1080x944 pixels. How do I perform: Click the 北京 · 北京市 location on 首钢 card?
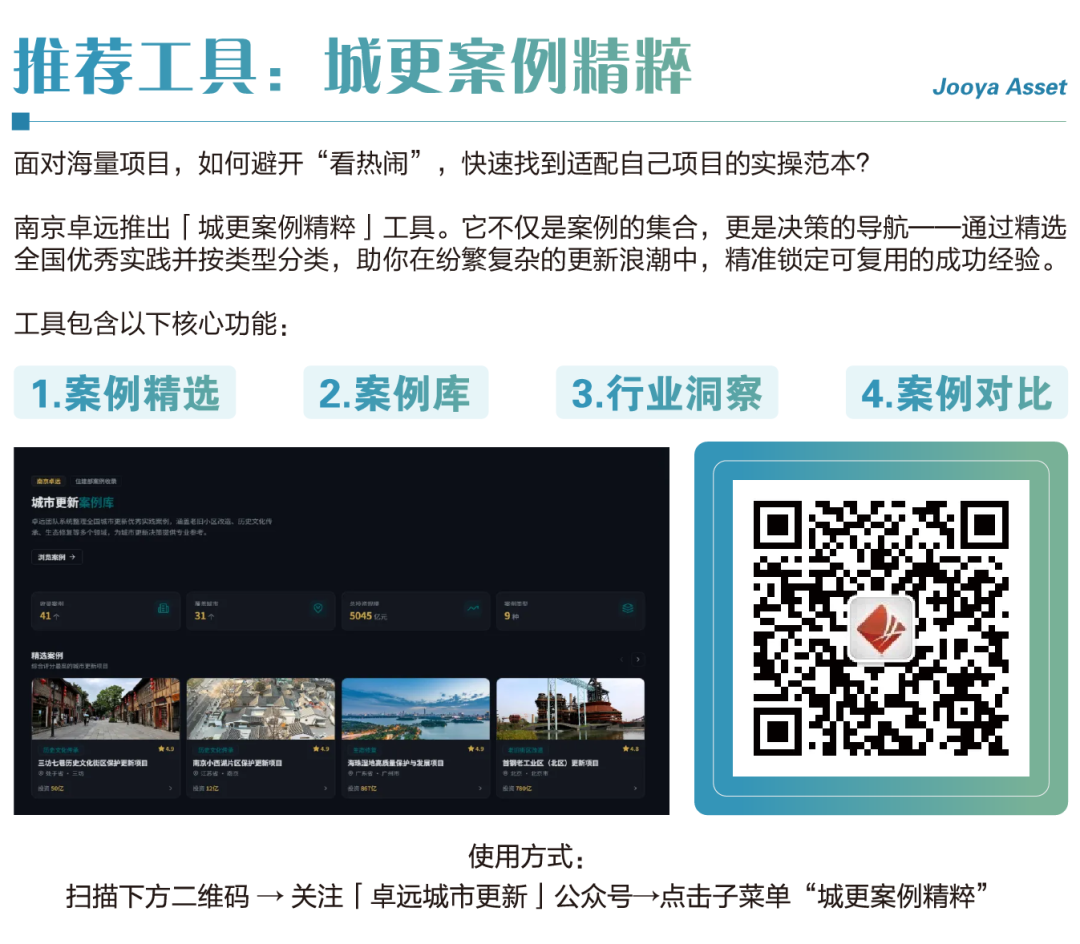coord(526,774)
